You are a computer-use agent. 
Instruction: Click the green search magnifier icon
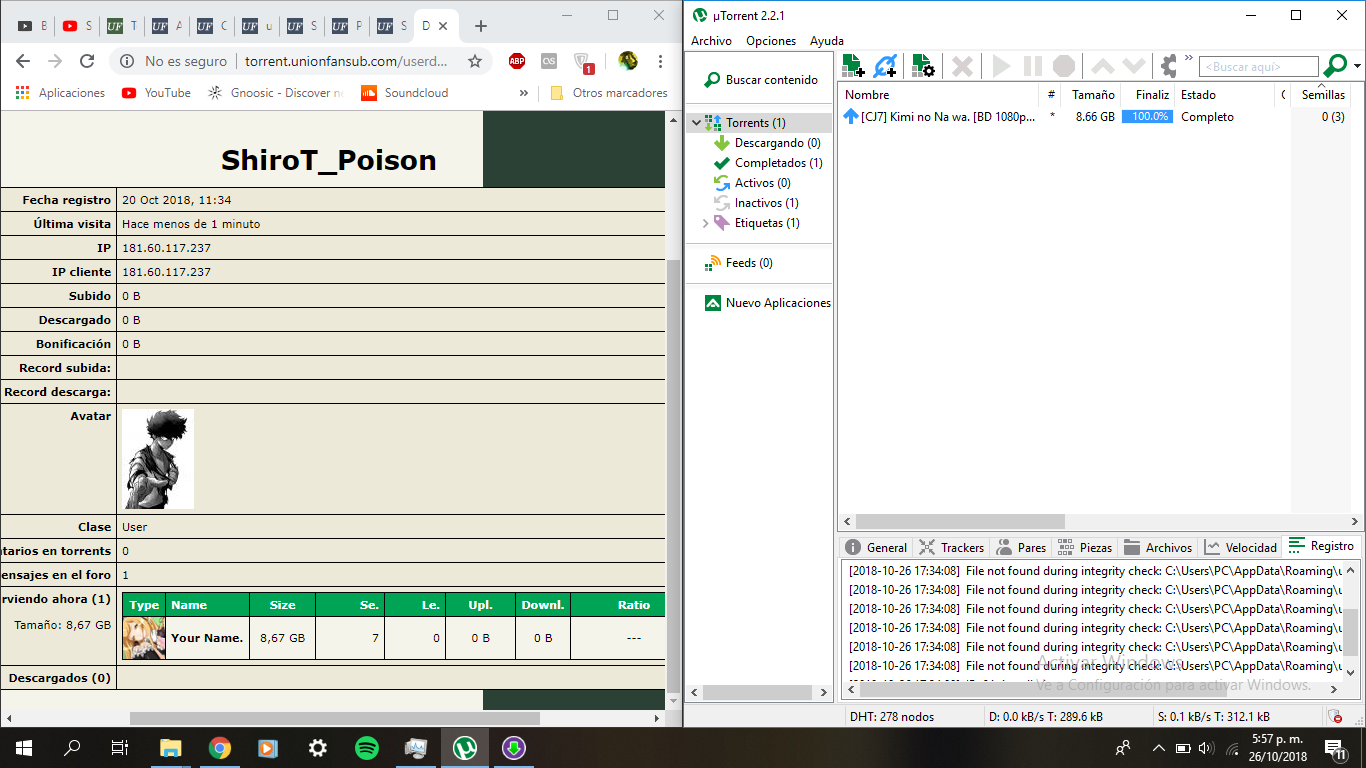1334,66
